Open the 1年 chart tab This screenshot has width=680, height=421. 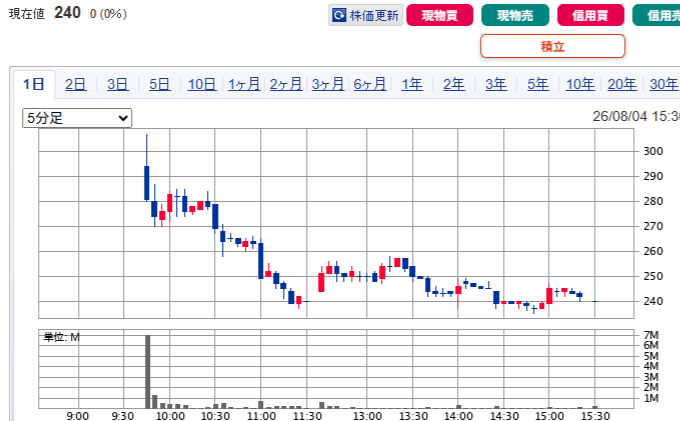[412, 84]
